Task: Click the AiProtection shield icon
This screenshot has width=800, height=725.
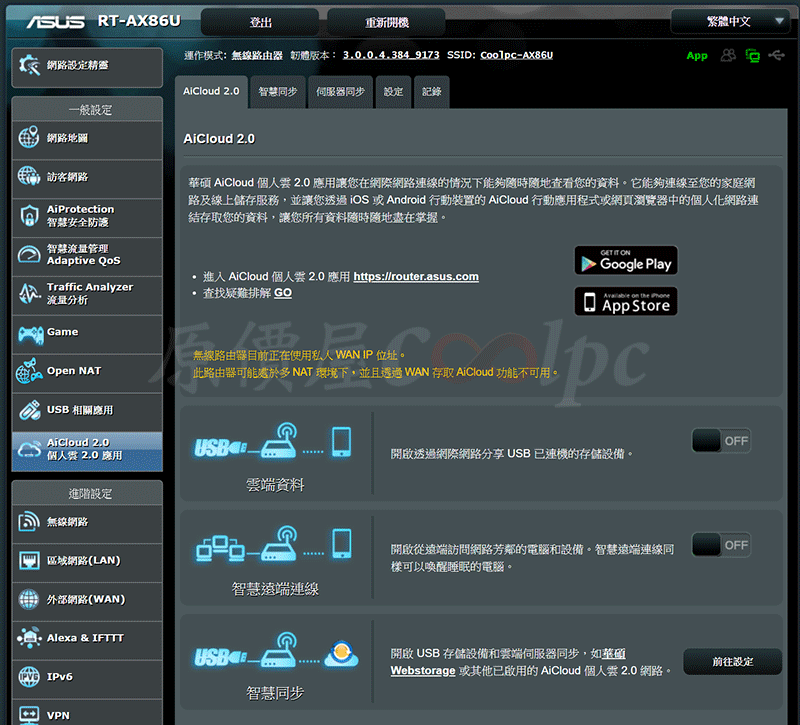Action: [x=29, y=216]
